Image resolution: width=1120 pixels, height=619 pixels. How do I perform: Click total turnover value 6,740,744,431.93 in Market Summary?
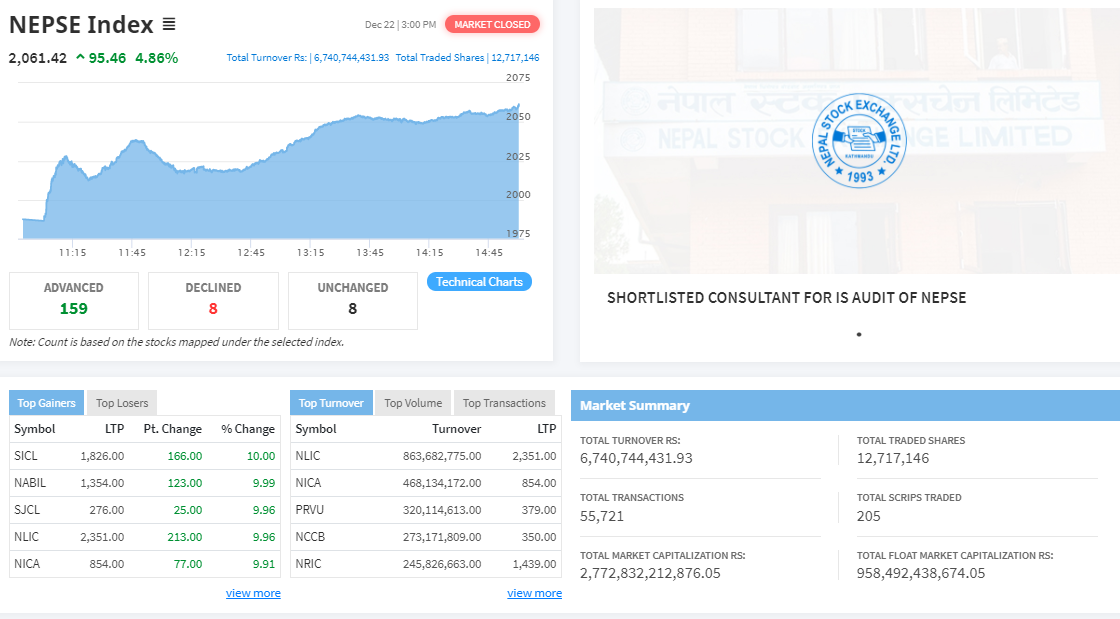[636, 458]
